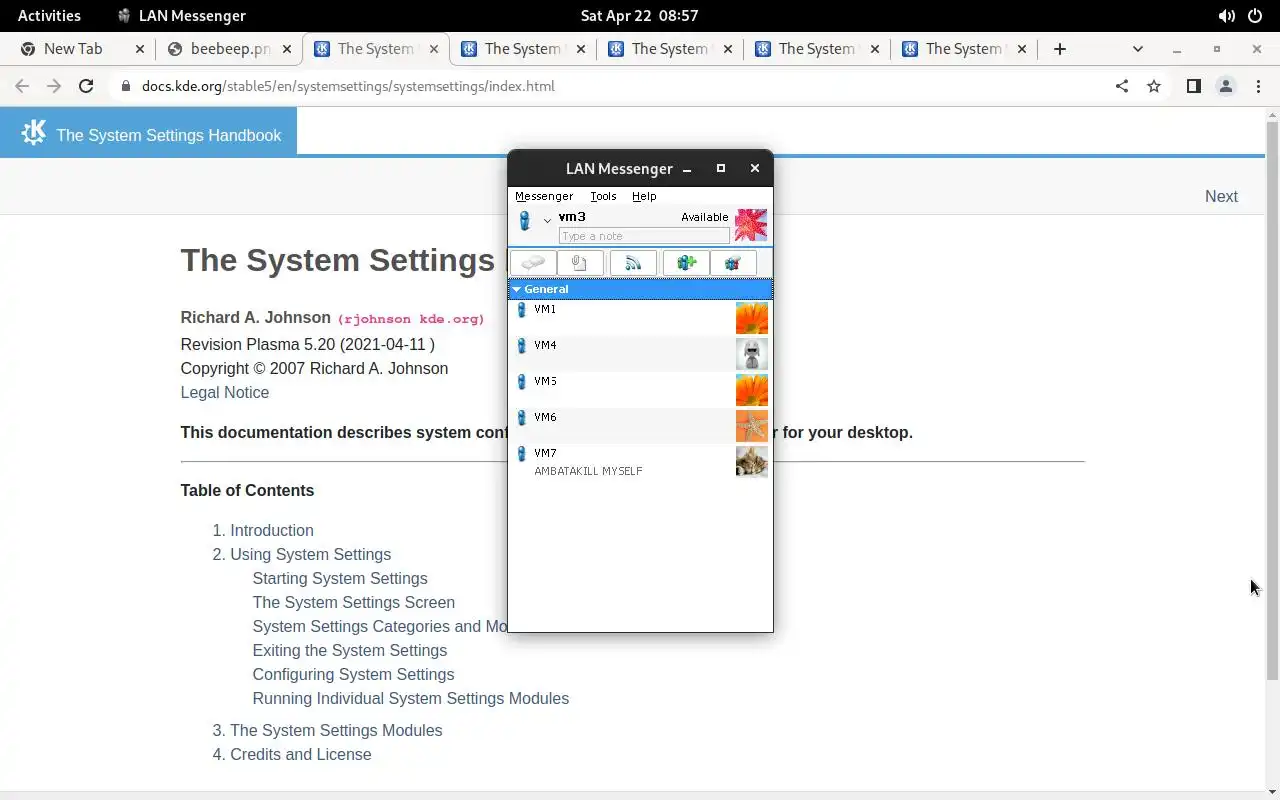Start a conversation with the chat bubble toolbar icon

tap(534, 263)
